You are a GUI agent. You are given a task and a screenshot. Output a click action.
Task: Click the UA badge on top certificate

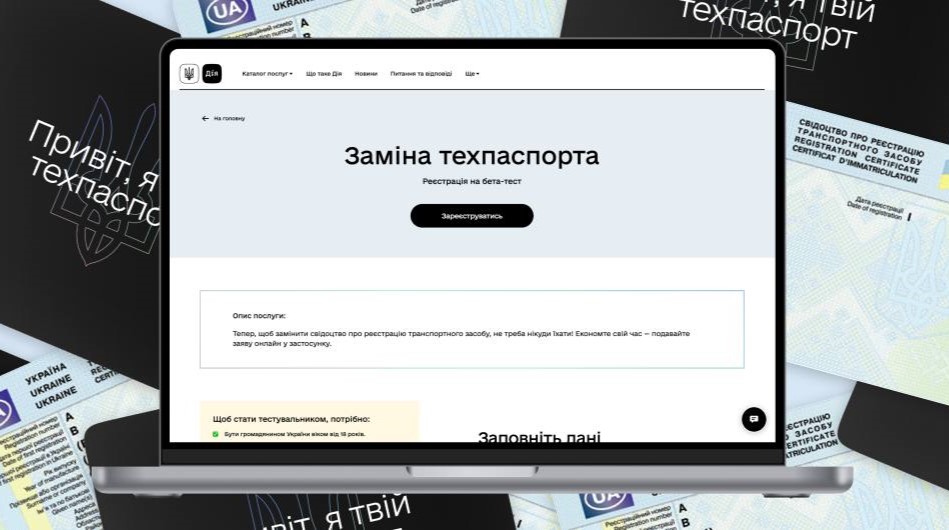227,12
